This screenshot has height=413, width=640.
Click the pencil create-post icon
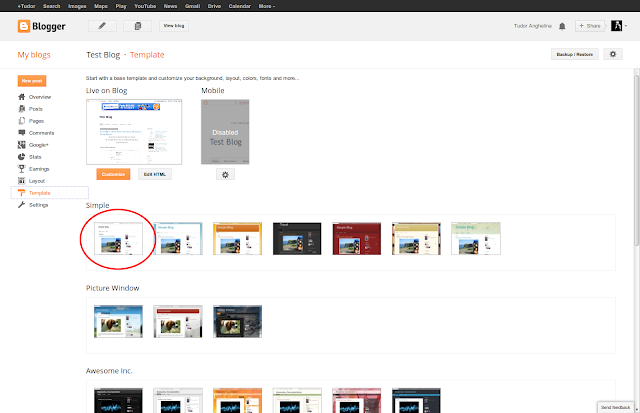click(102, 26)
